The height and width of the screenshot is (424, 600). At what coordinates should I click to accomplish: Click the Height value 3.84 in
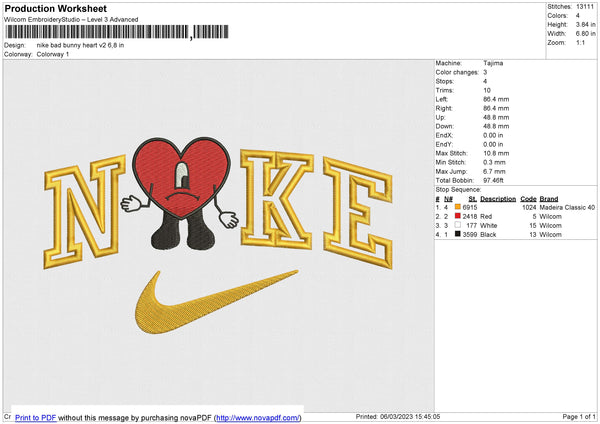tap(585, 24)
